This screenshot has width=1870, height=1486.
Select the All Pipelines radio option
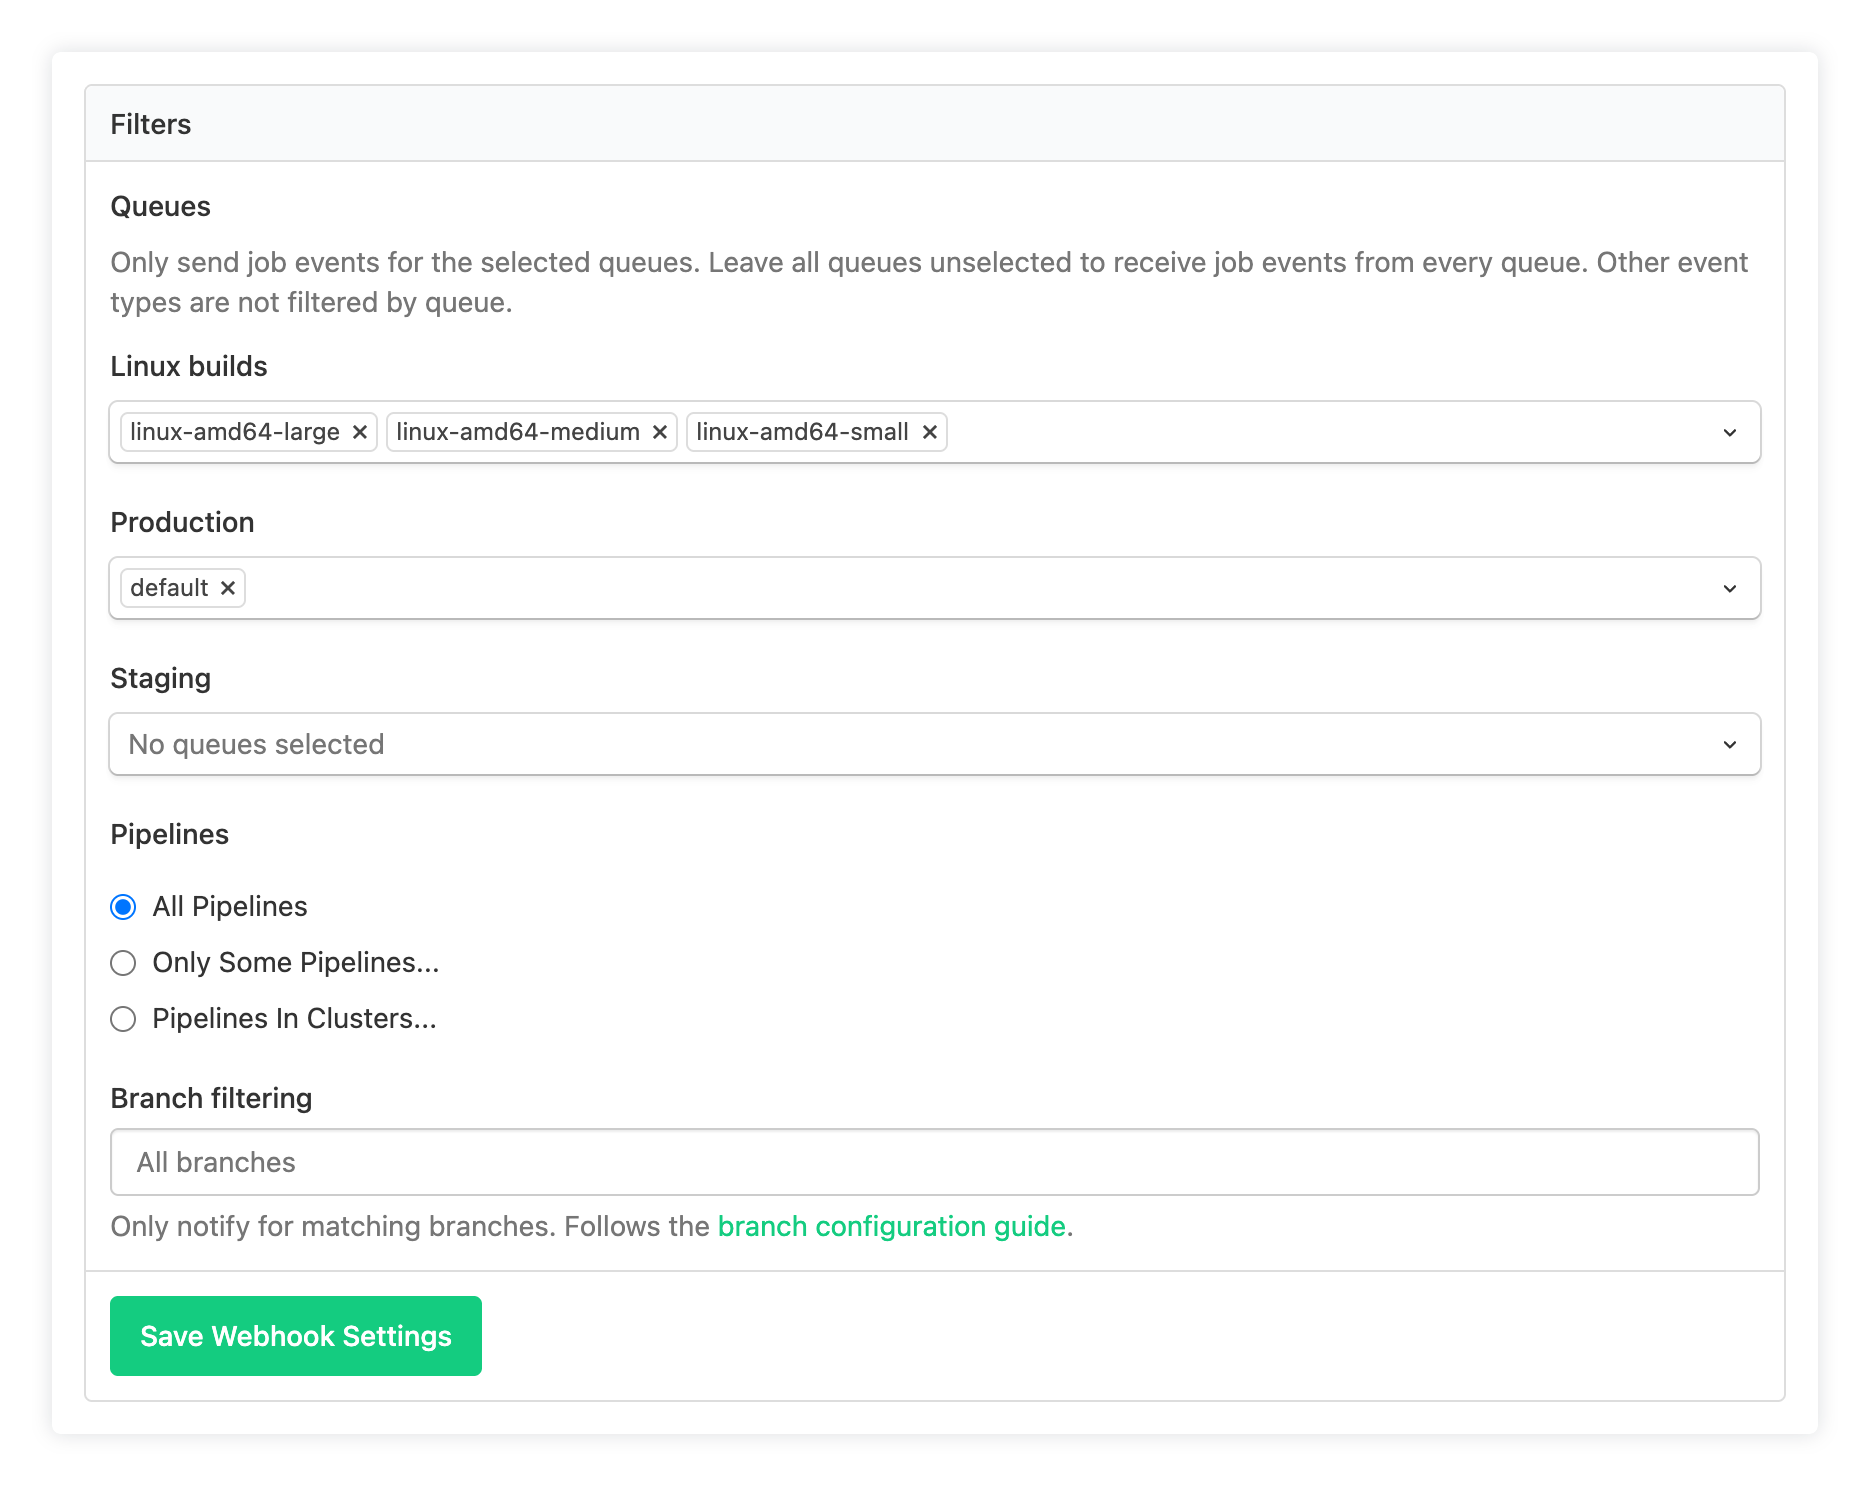click(x=123, y=907)
